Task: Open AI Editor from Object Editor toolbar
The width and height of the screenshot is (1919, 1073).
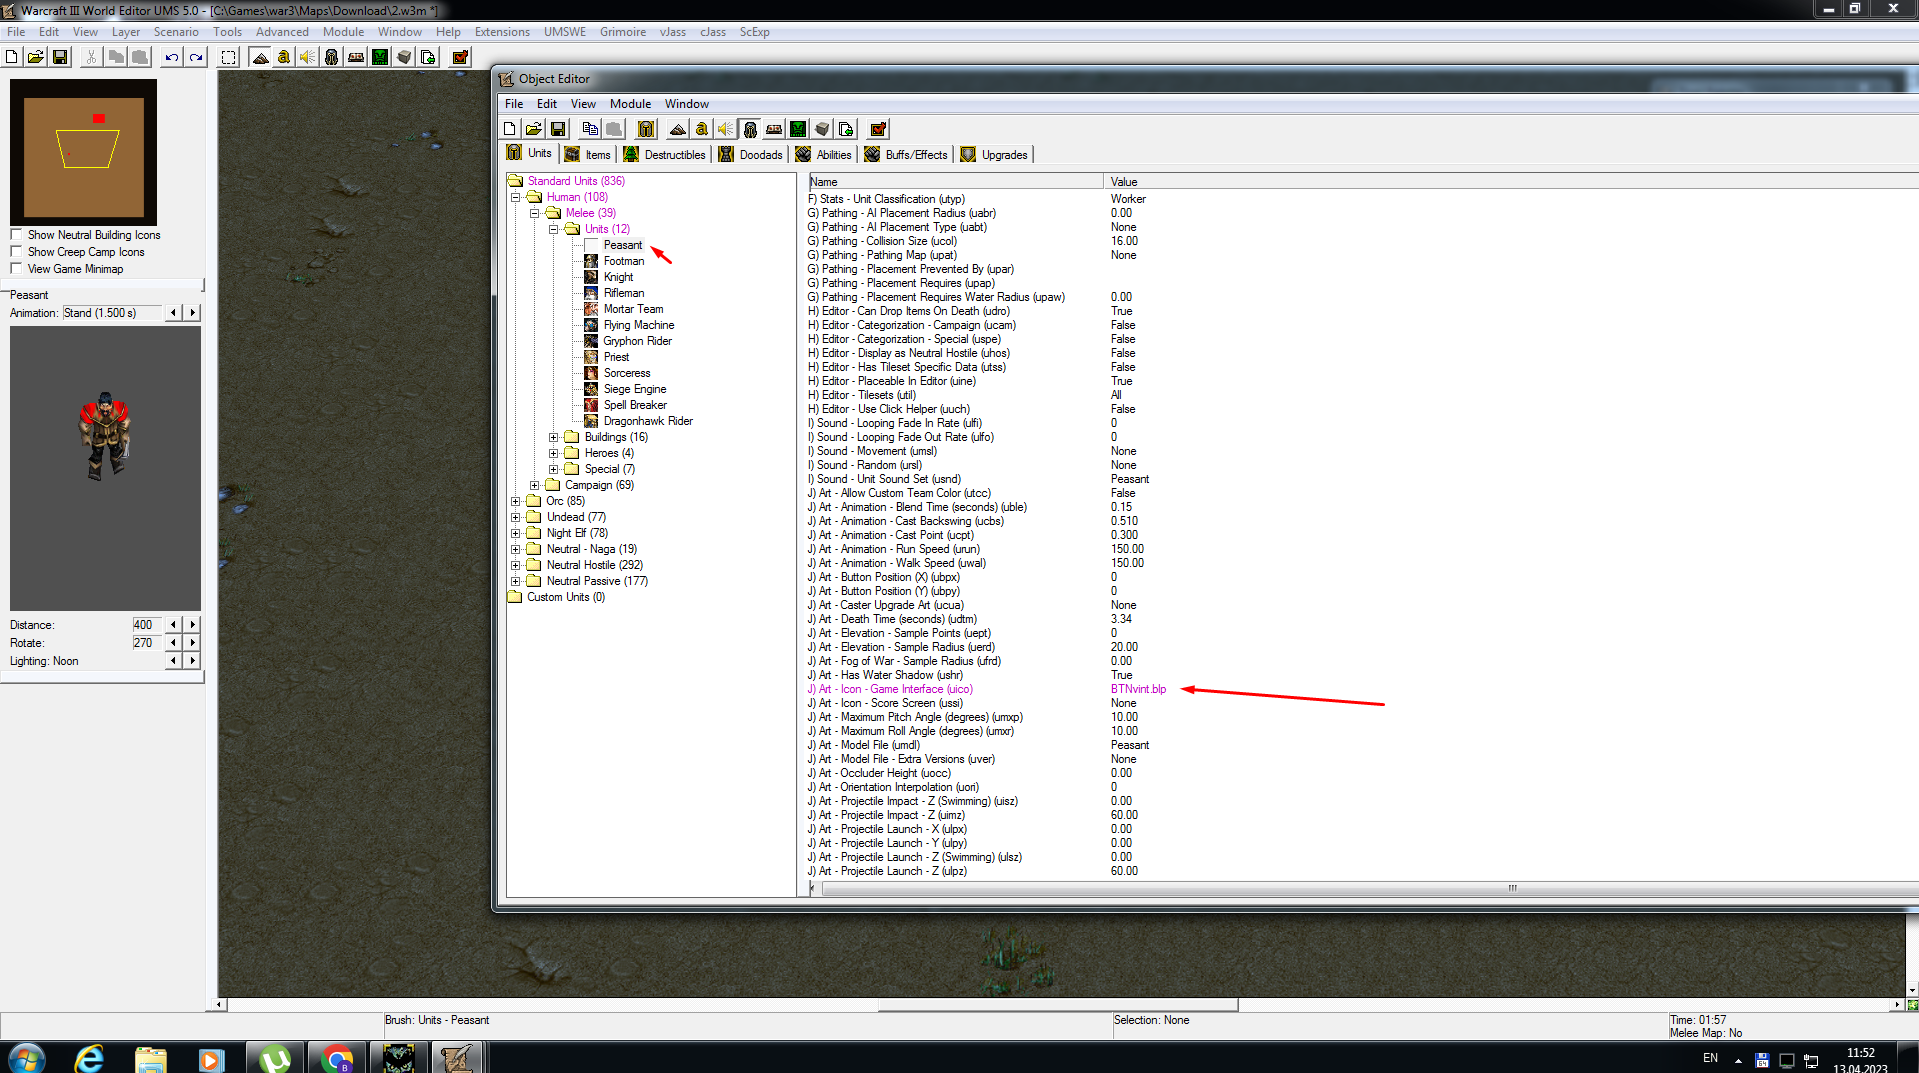Action: (798, 129)
